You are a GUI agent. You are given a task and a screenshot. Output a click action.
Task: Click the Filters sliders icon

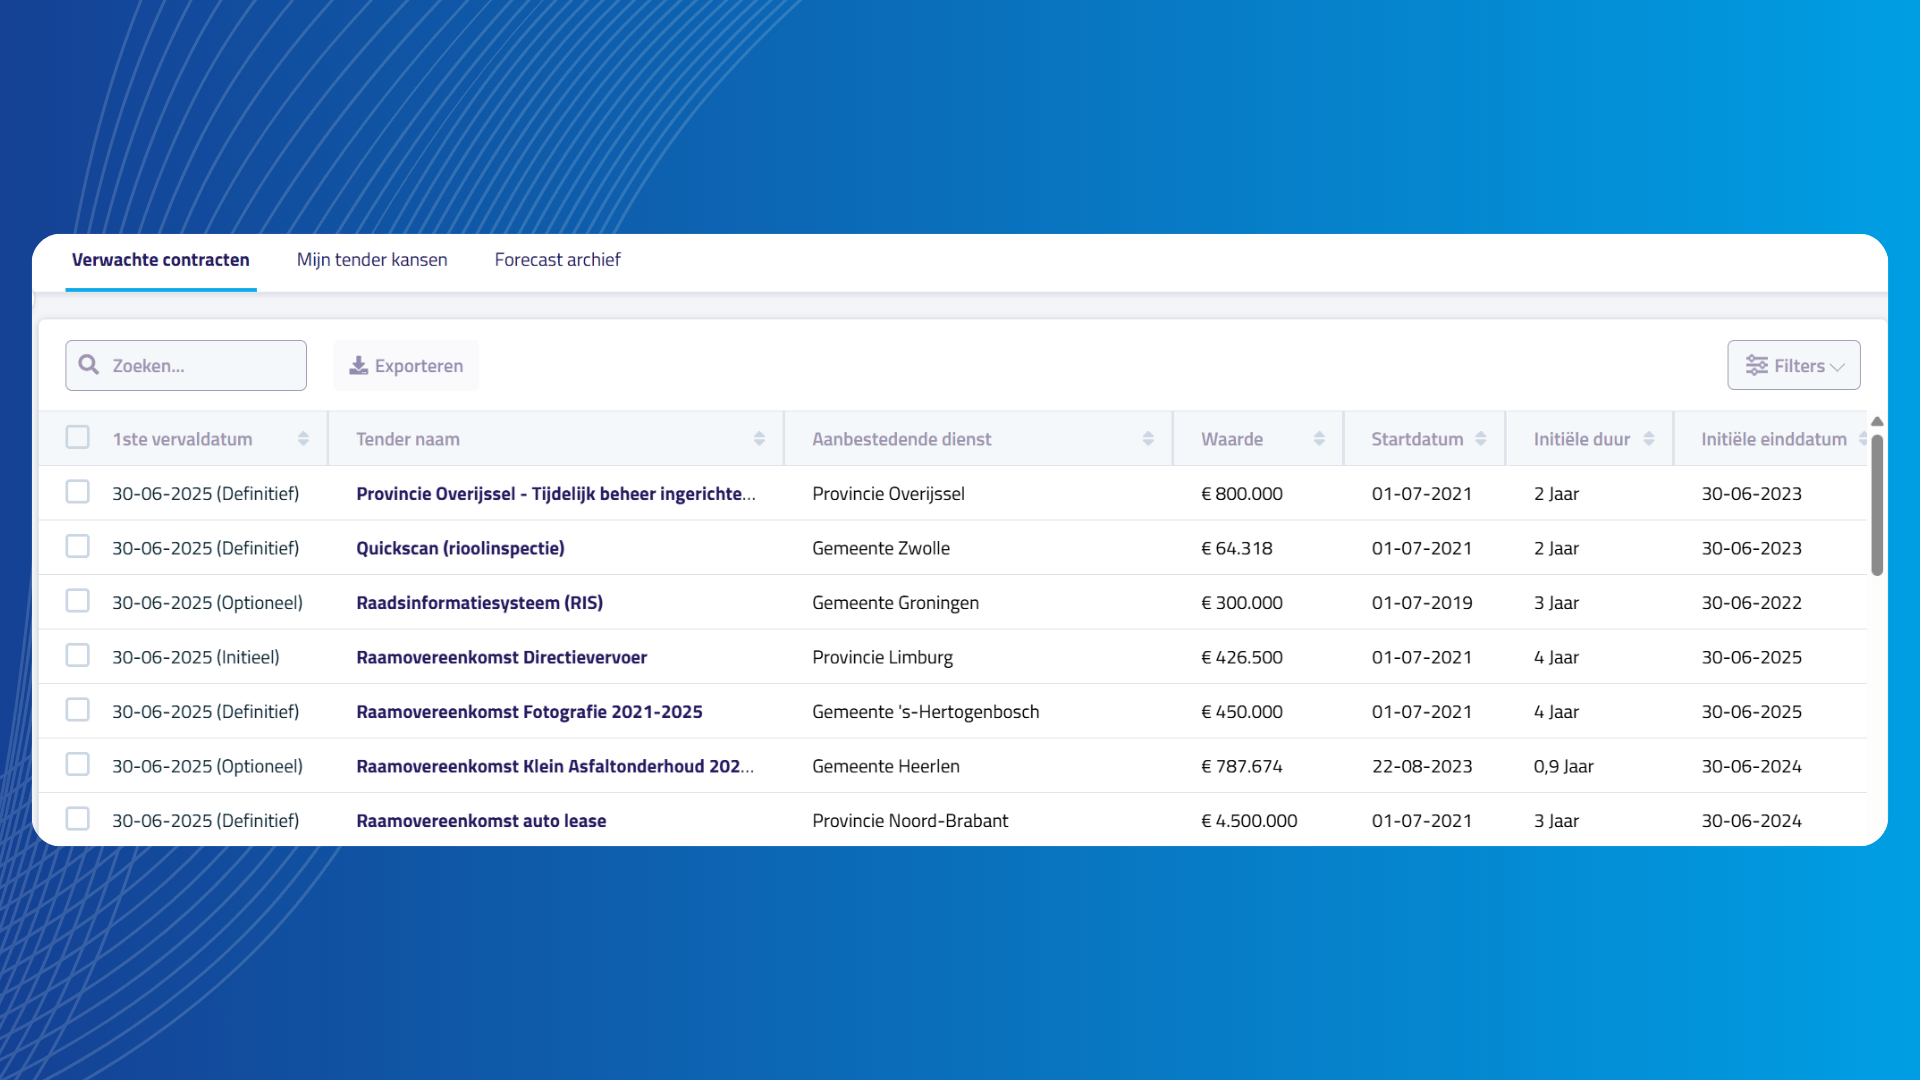click(1757, 365)
